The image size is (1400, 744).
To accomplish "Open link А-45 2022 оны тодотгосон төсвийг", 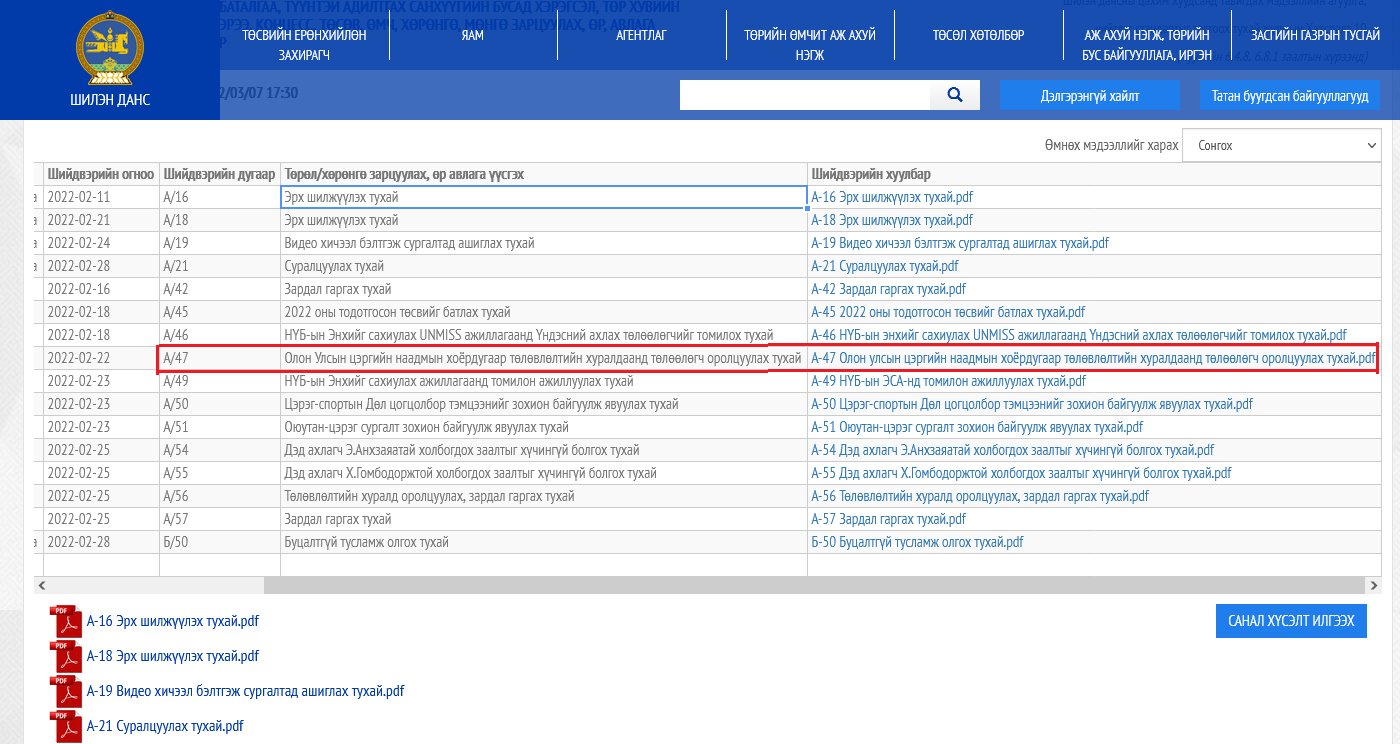I will [947, 312].
